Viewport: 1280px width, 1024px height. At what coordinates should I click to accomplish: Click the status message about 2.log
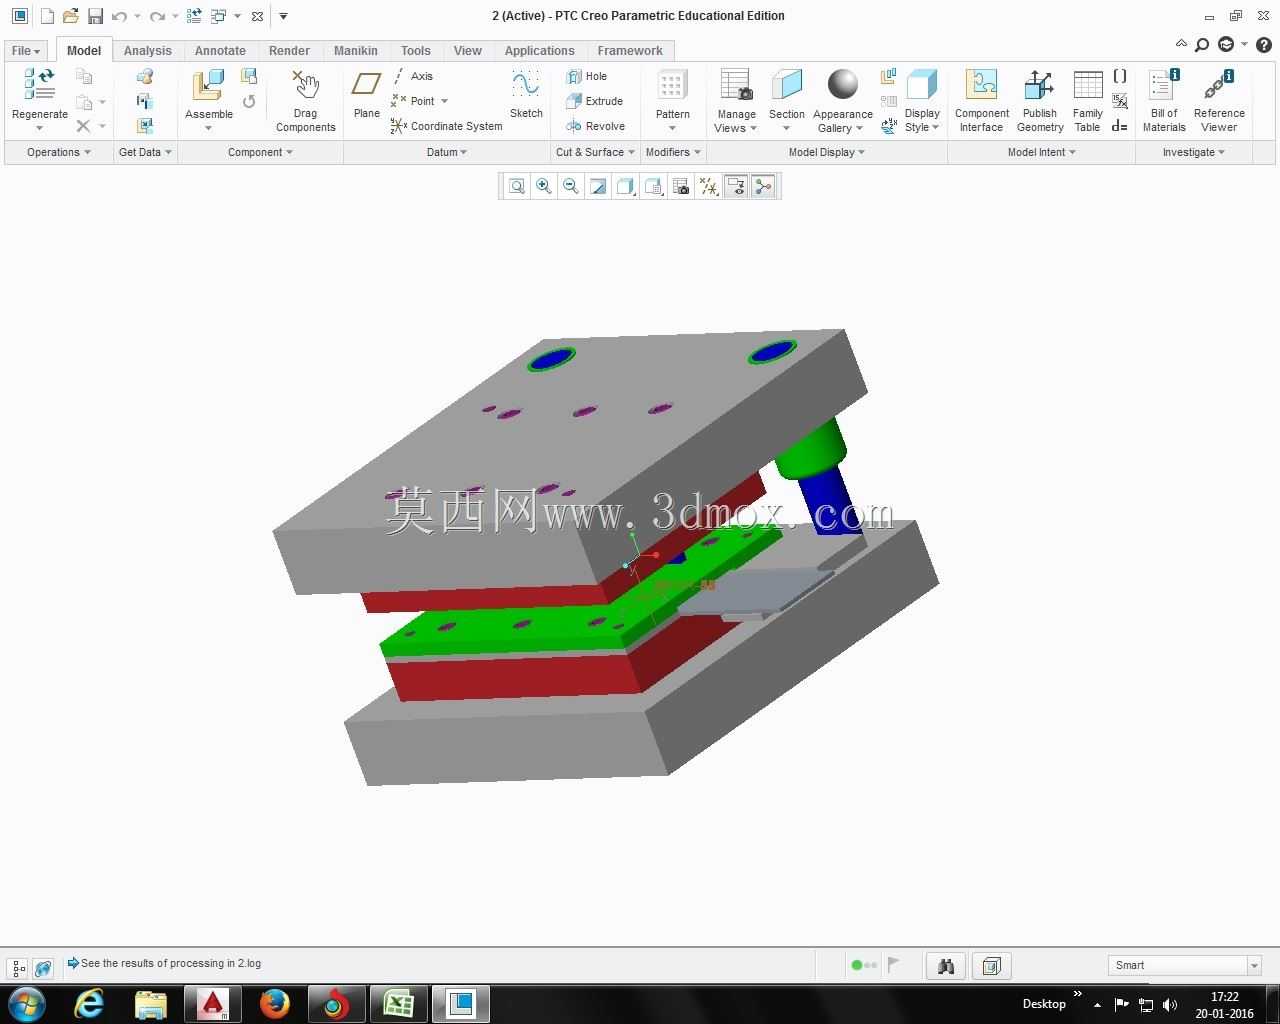click(171, 964)
